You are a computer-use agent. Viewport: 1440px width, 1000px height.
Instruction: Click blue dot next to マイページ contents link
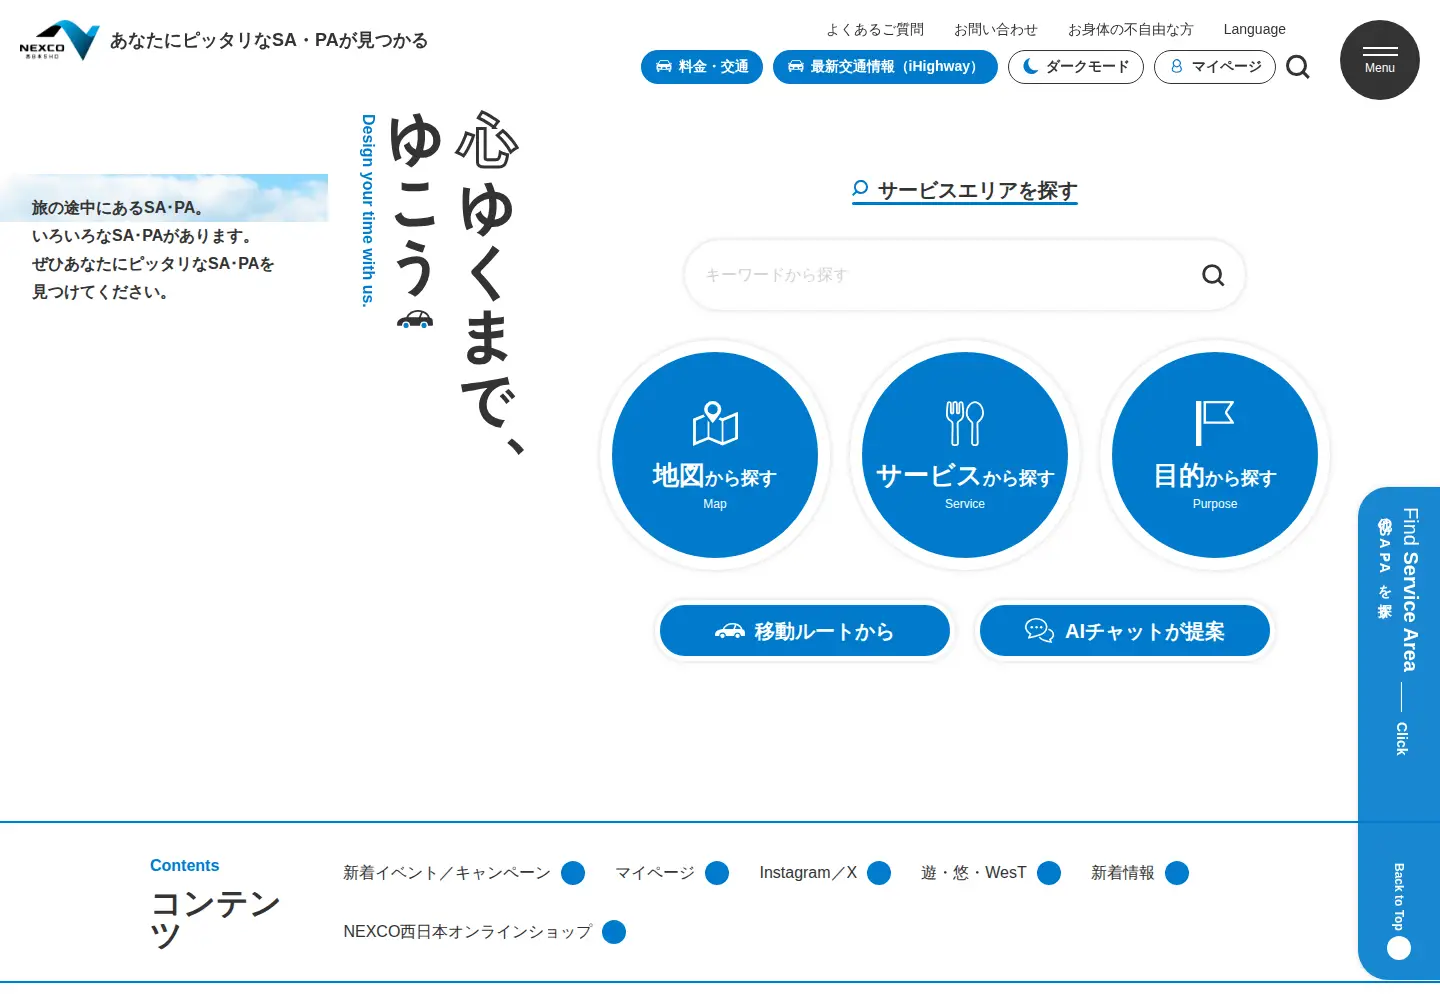(717, 873)
